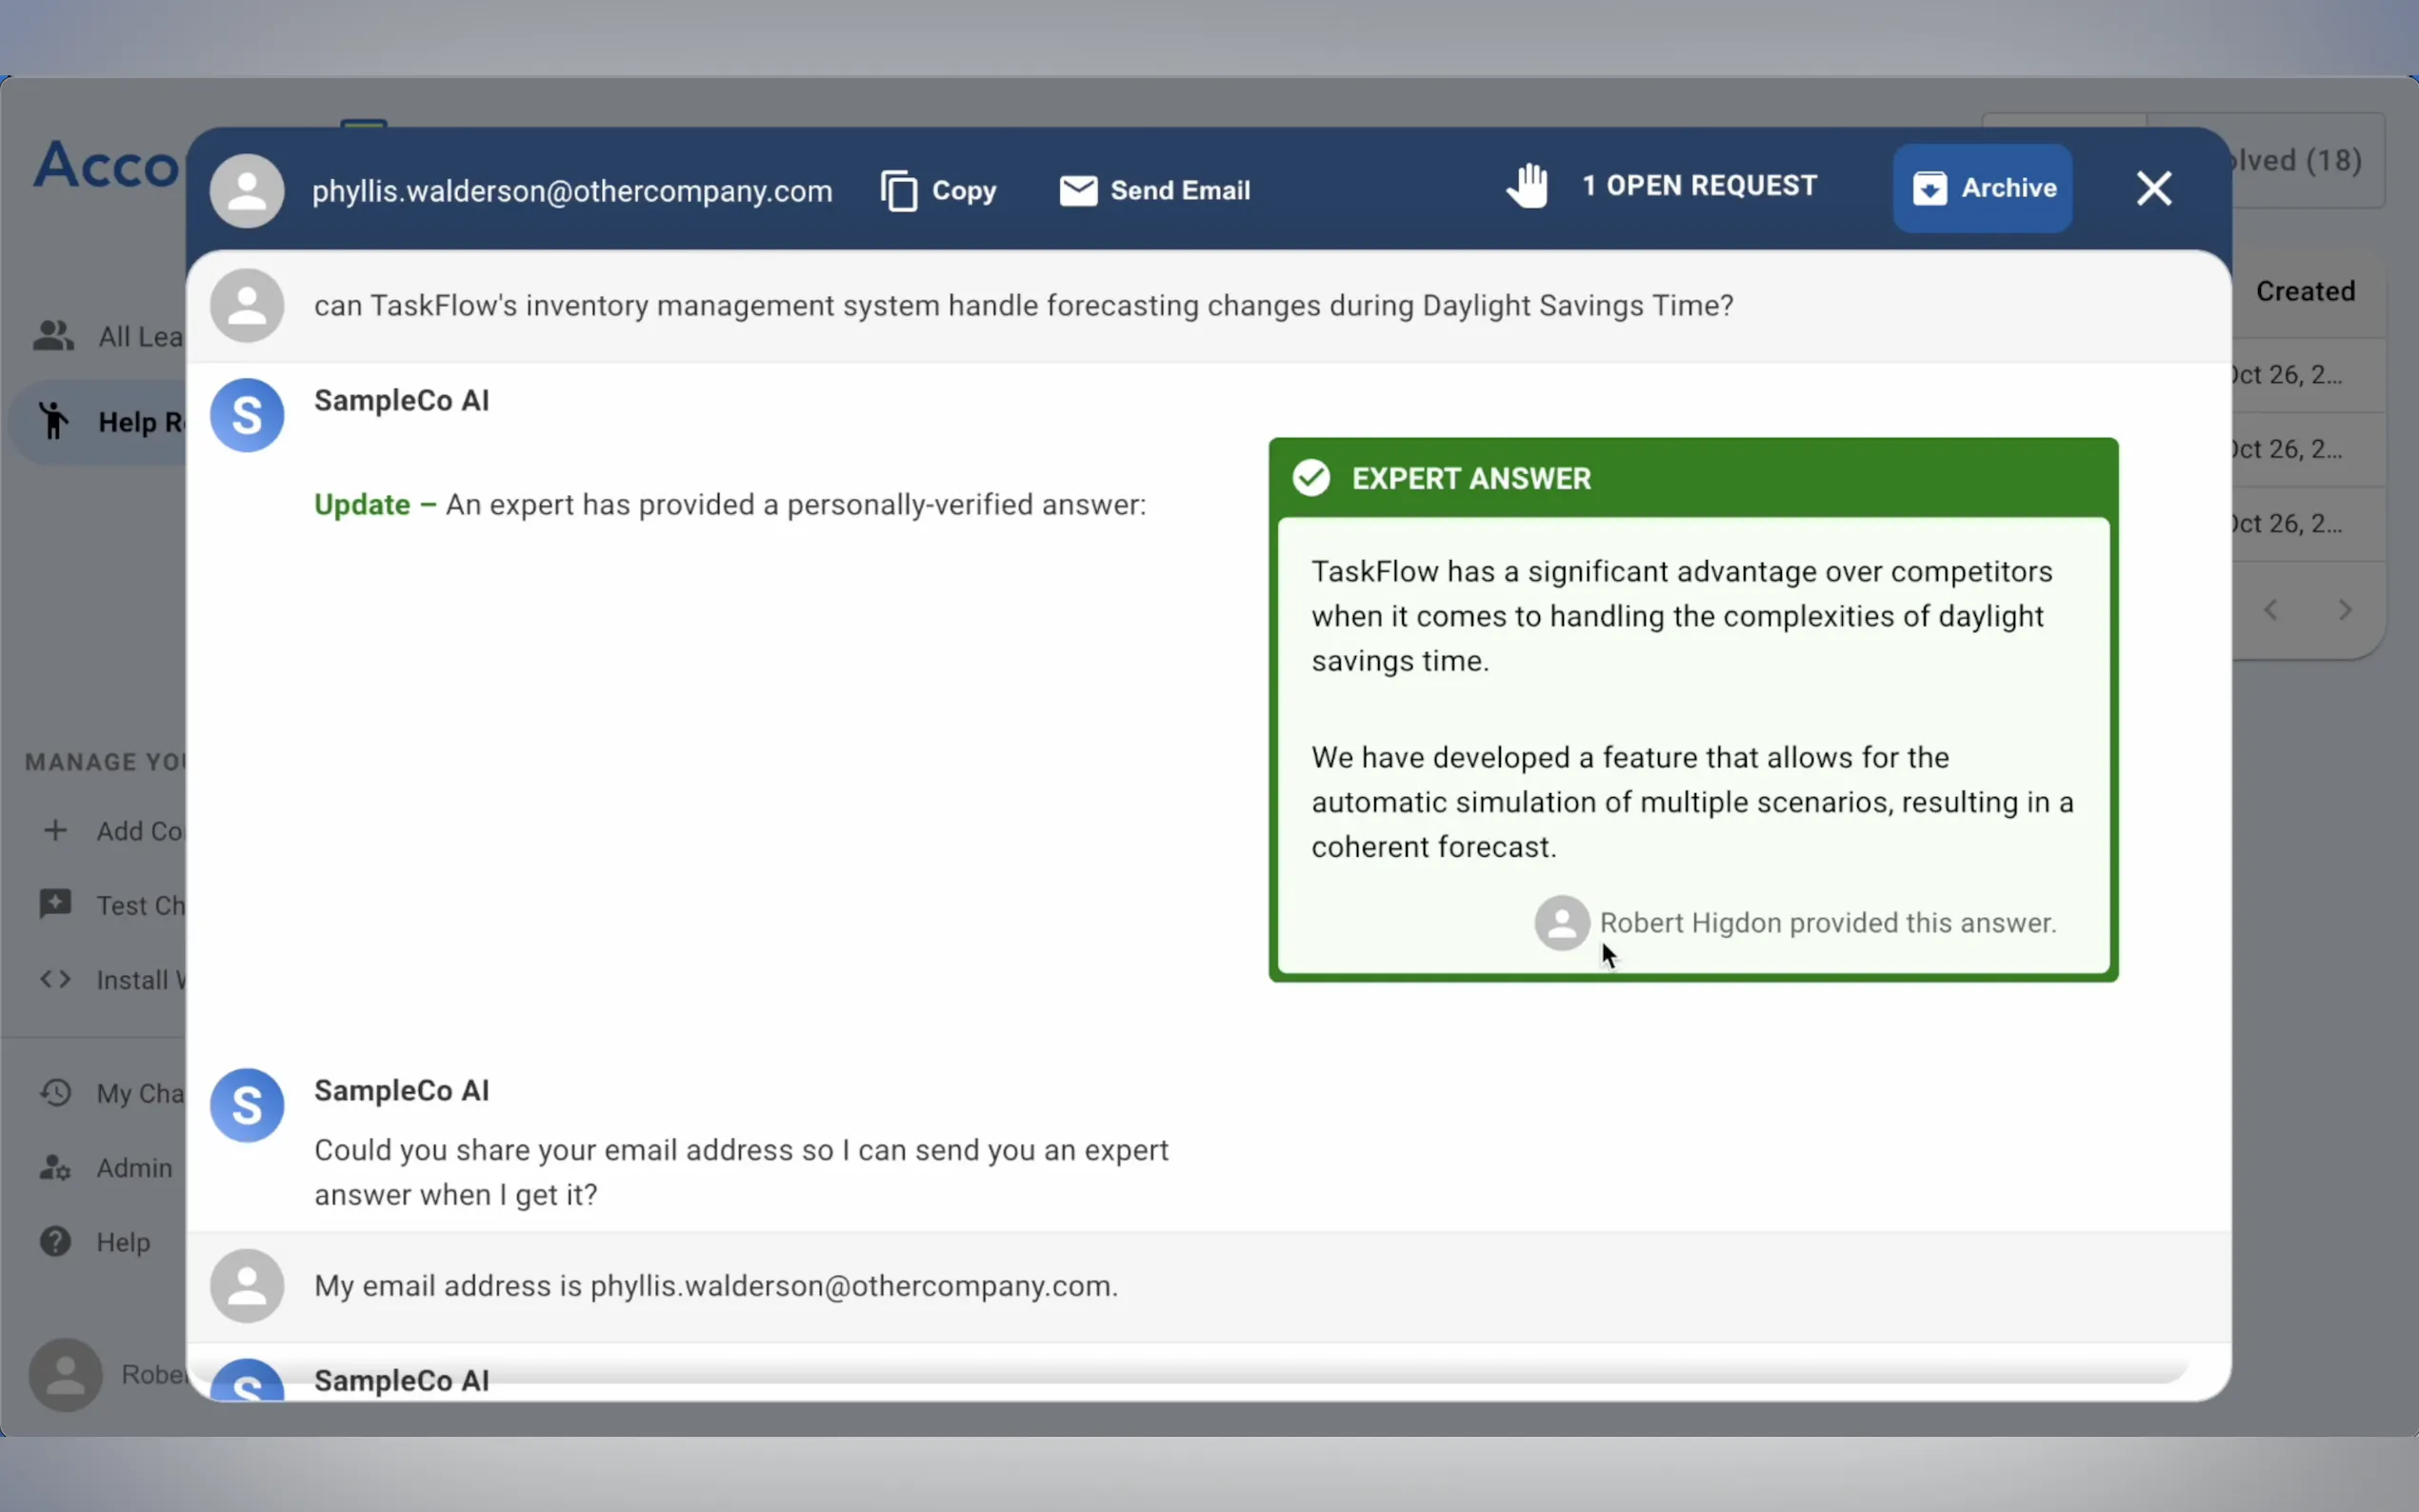The image size is (2419, 1512).
Task: Close the conversation dialog
Action: click(x=2154, y=188)
